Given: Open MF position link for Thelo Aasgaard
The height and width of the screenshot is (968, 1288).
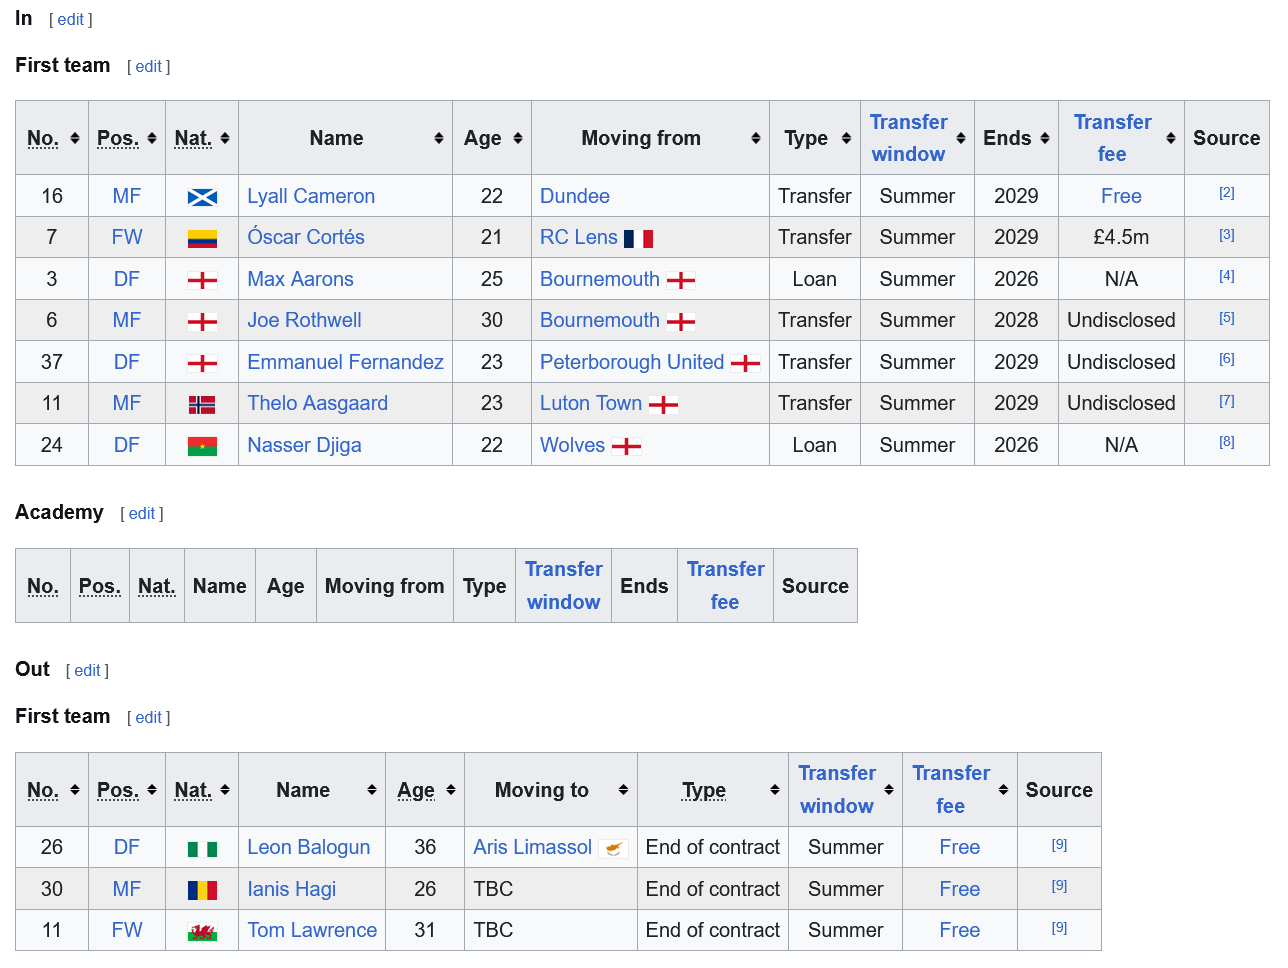Looking at the screenshot, I should coord(127,404).
